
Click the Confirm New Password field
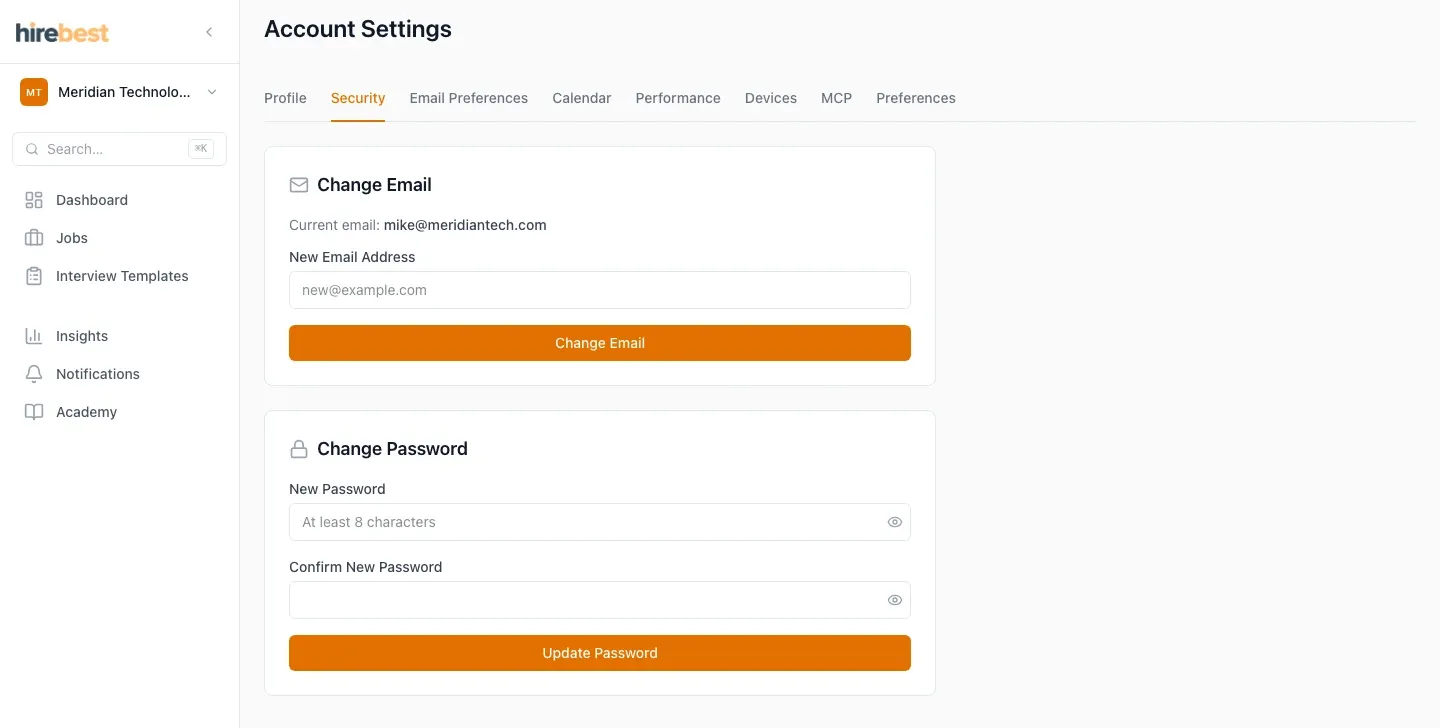click(600, 600)
